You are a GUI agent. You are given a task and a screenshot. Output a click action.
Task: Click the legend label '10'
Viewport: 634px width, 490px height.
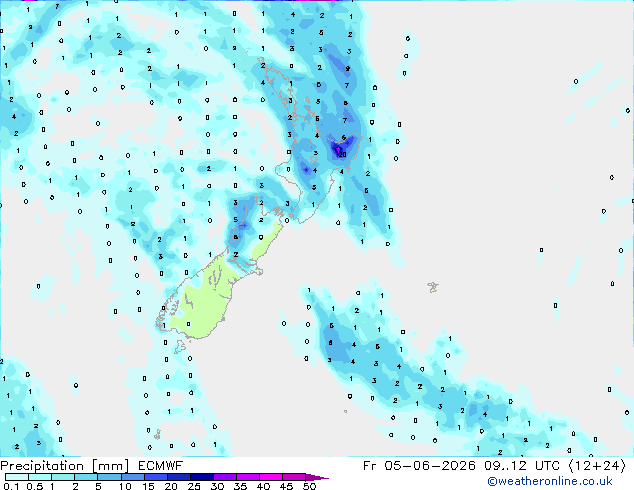[x=125, y=486]
